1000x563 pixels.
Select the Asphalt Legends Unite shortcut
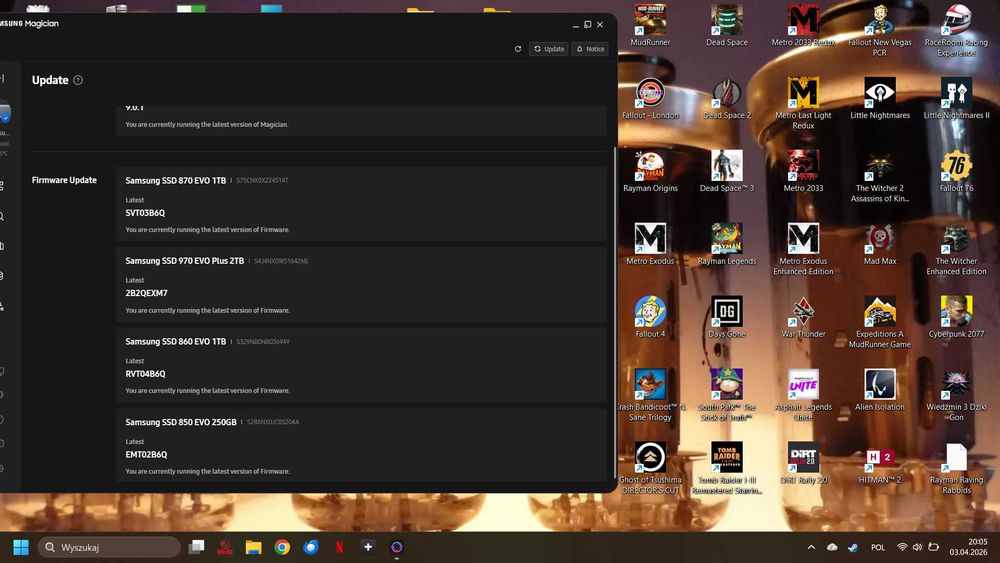tap(803, 395)
